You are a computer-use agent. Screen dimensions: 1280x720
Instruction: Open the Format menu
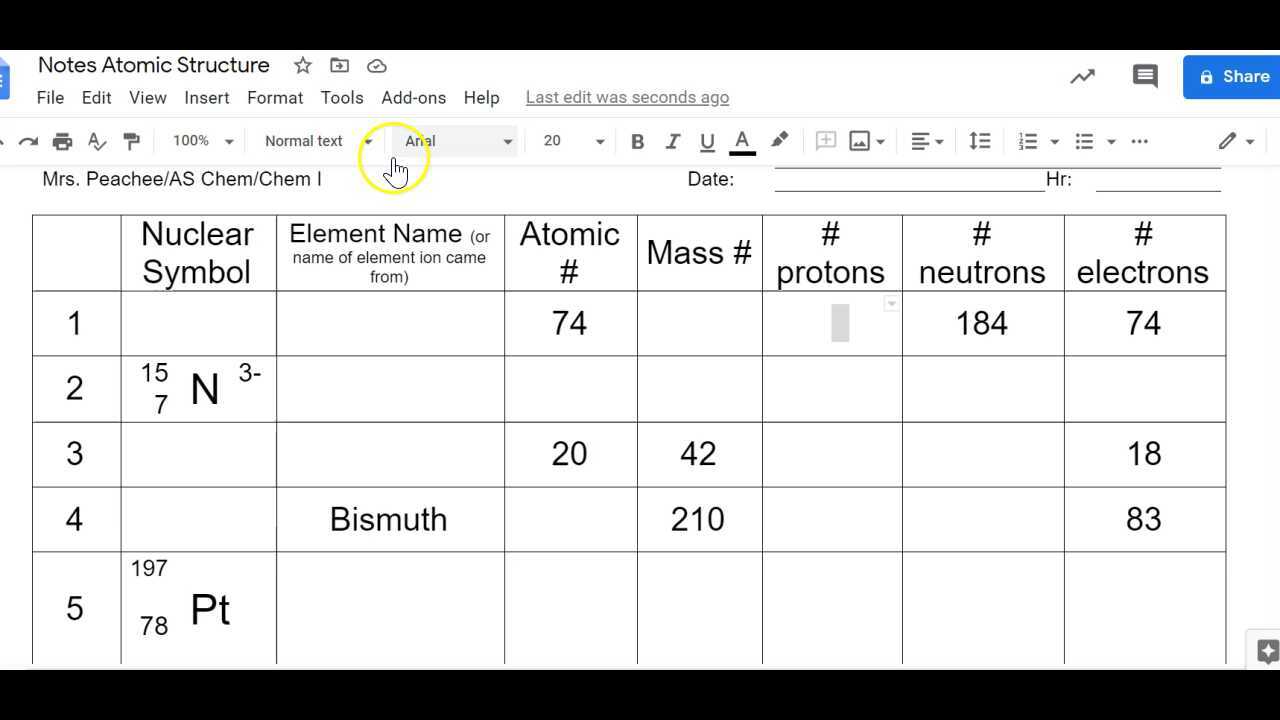[x=274, y=97]
